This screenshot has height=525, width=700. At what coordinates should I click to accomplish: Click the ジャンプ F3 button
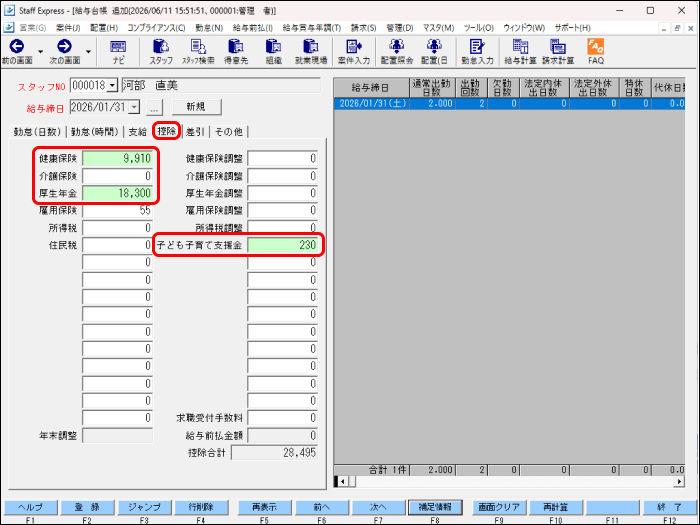click(144, 508)
